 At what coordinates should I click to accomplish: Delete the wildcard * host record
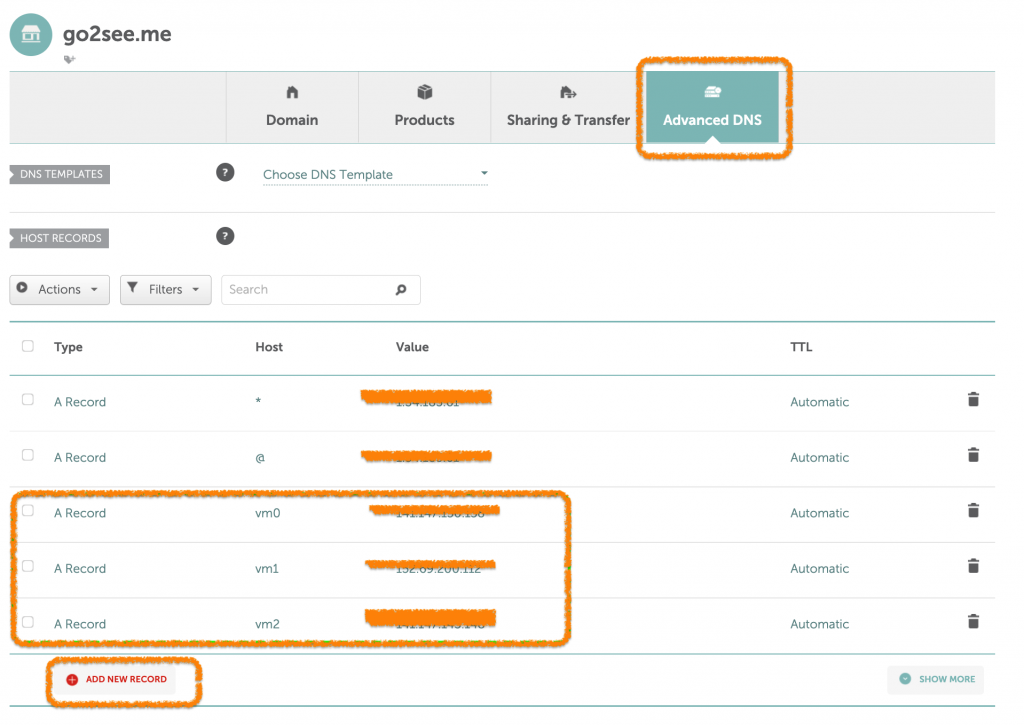[x=973, y=400]
